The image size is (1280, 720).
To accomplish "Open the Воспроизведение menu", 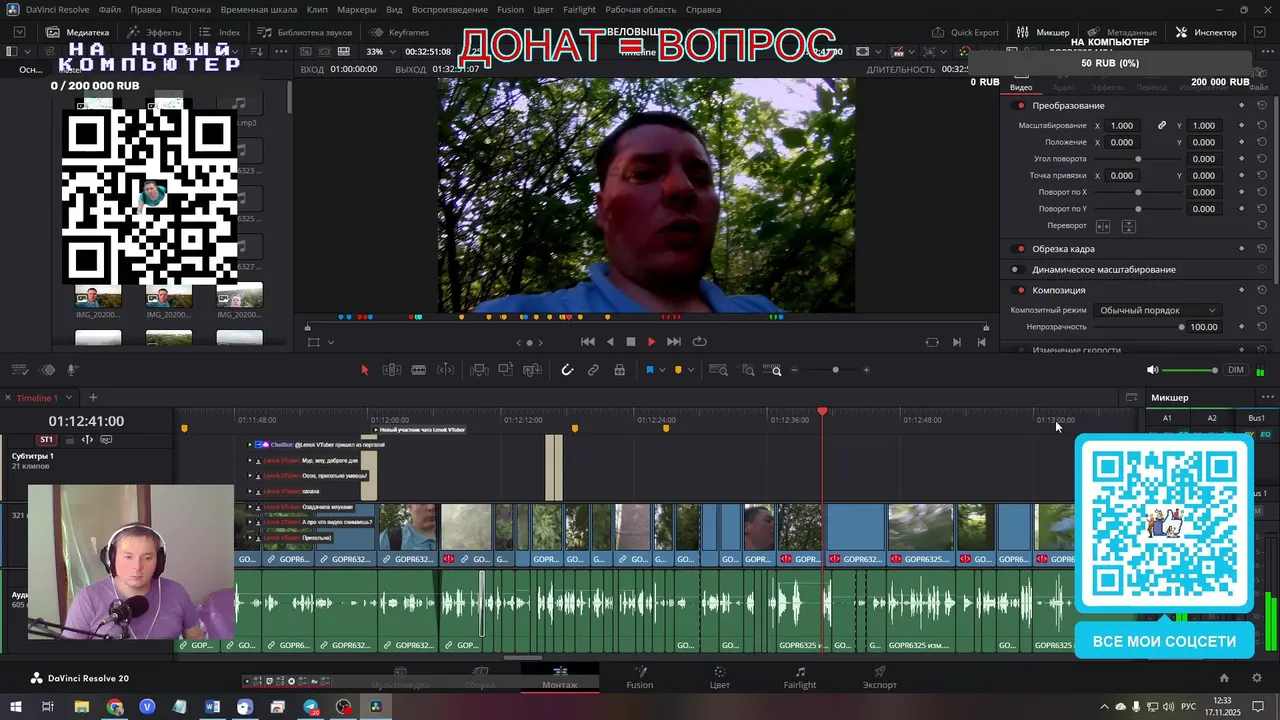I will pyautogui.click(x=450, y=9).
